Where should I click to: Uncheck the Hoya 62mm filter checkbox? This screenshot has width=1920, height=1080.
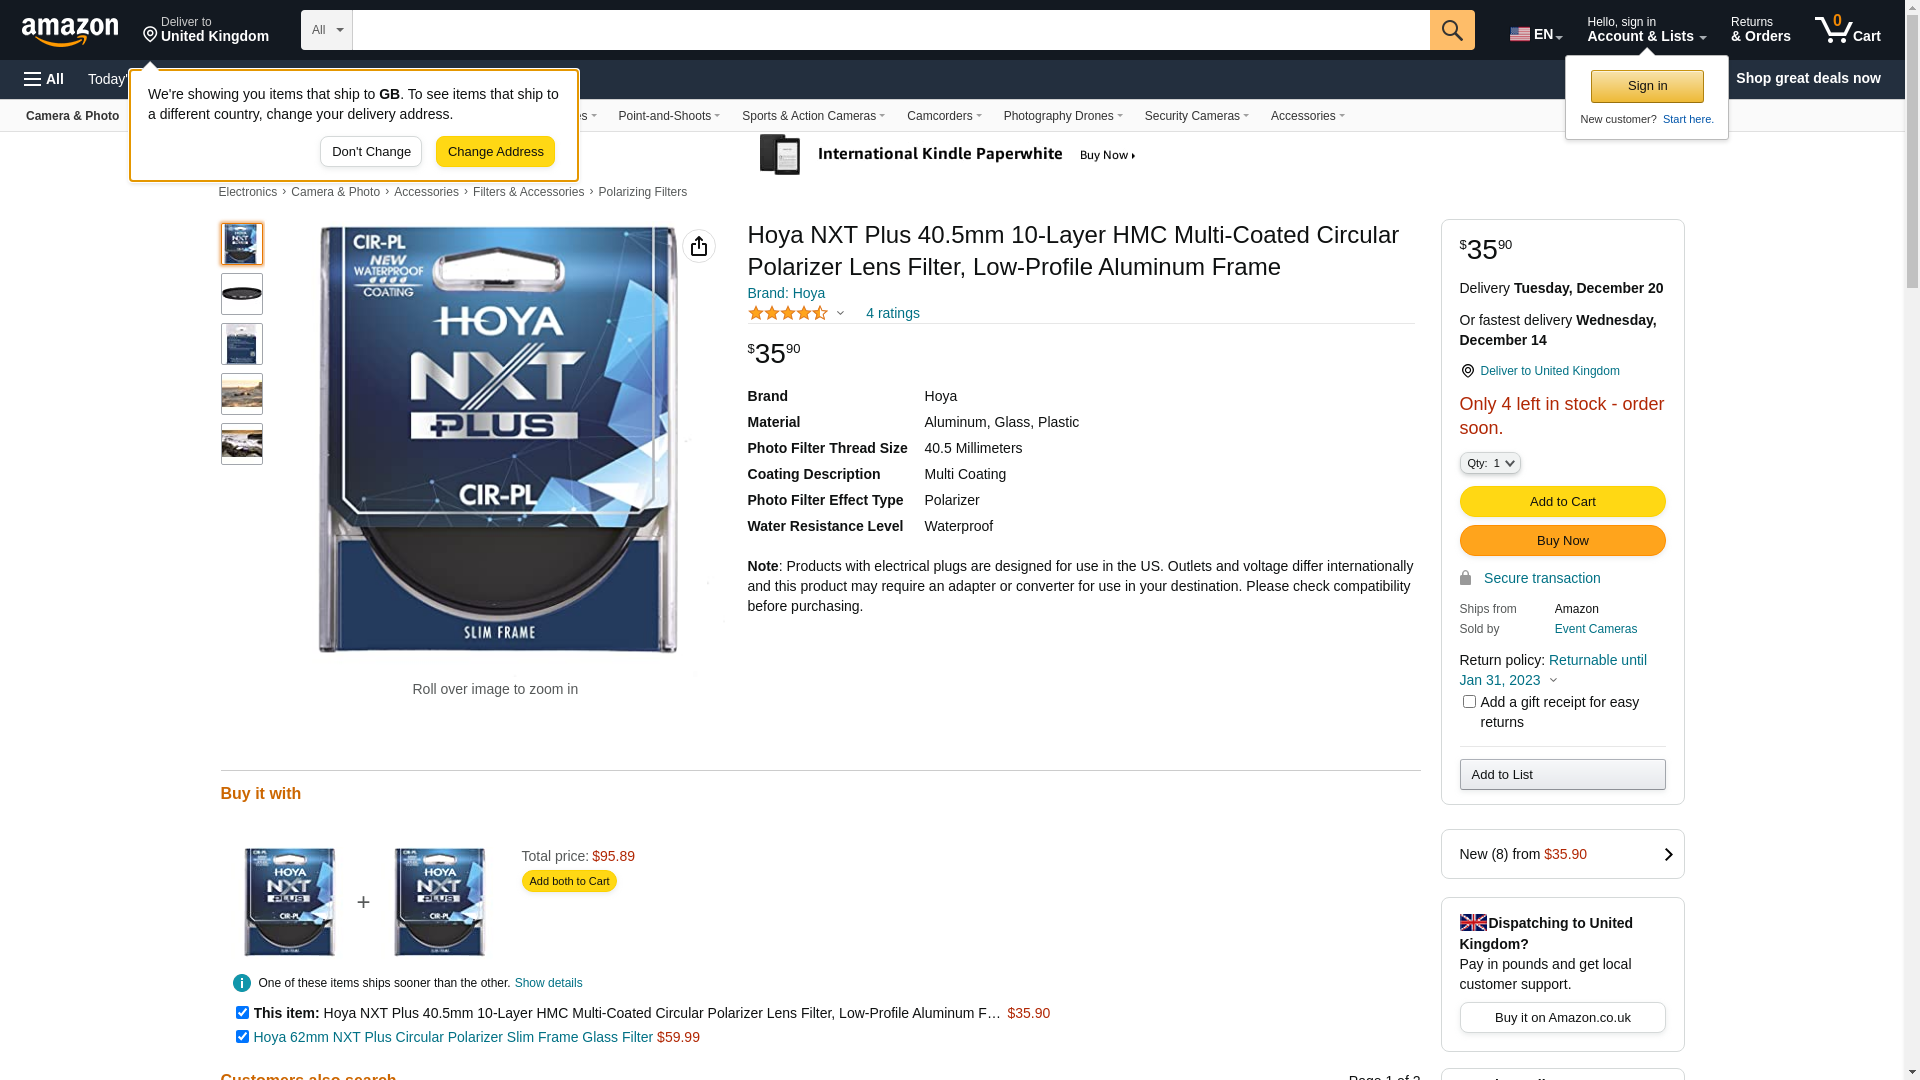point(242,1037)
